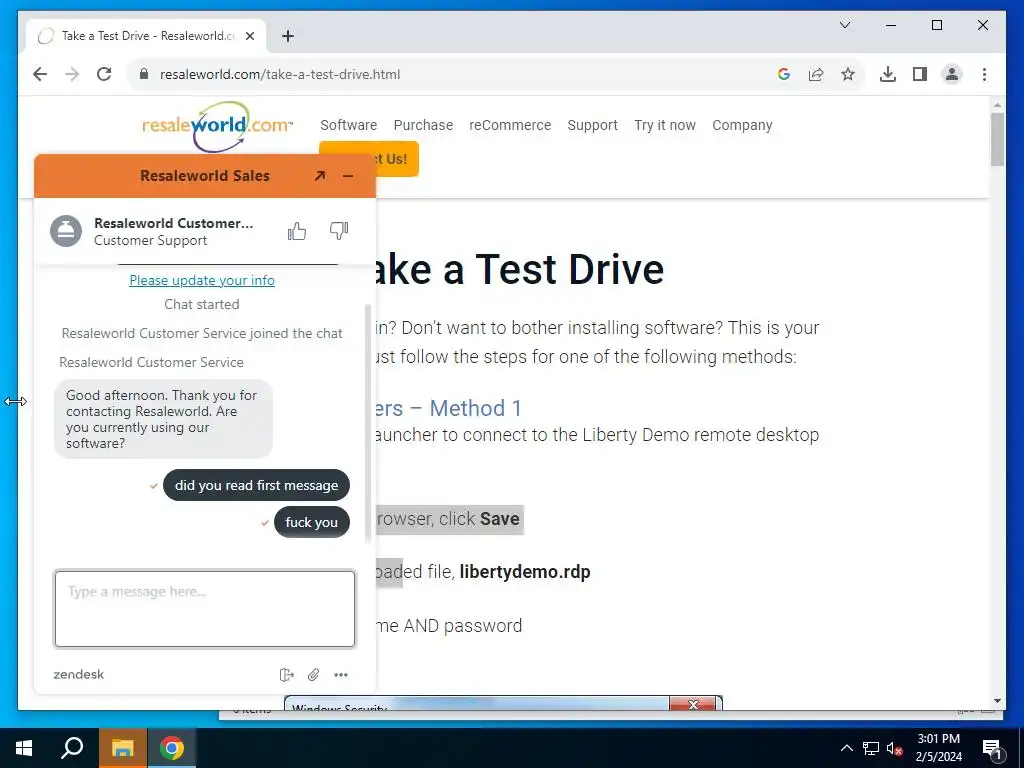Share this page icon
The image size is (1024, 768).
pyautogui.click(x=816, y=74)
